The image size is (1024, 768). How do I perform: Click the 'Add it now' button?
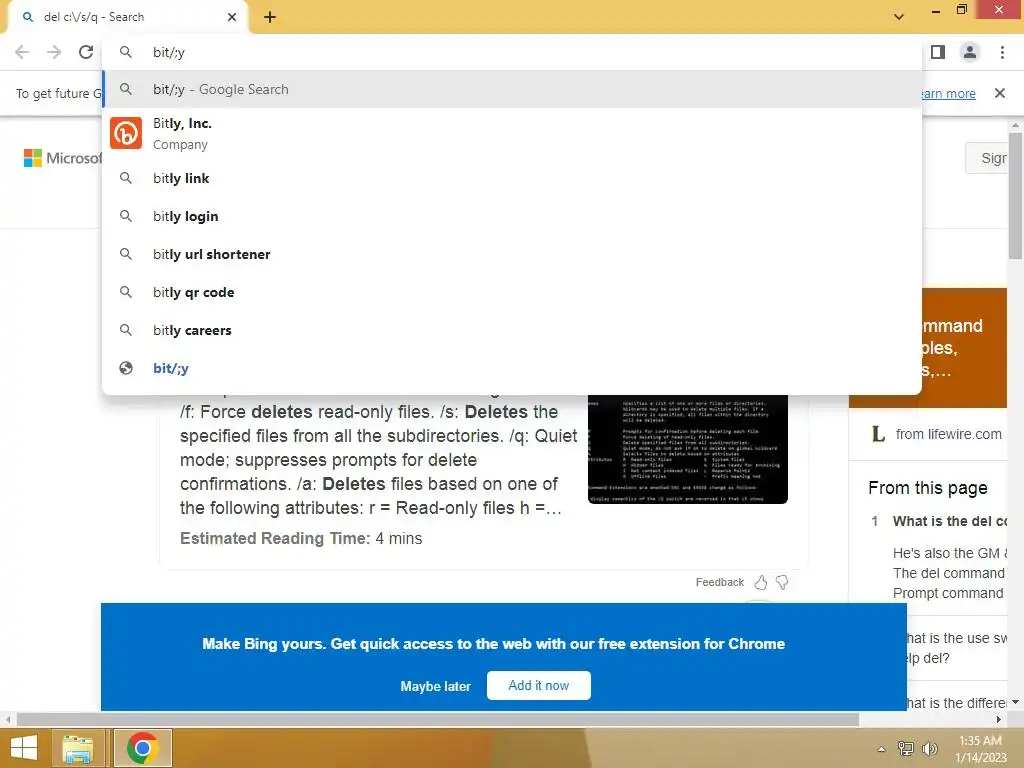[x=539, y=685]
